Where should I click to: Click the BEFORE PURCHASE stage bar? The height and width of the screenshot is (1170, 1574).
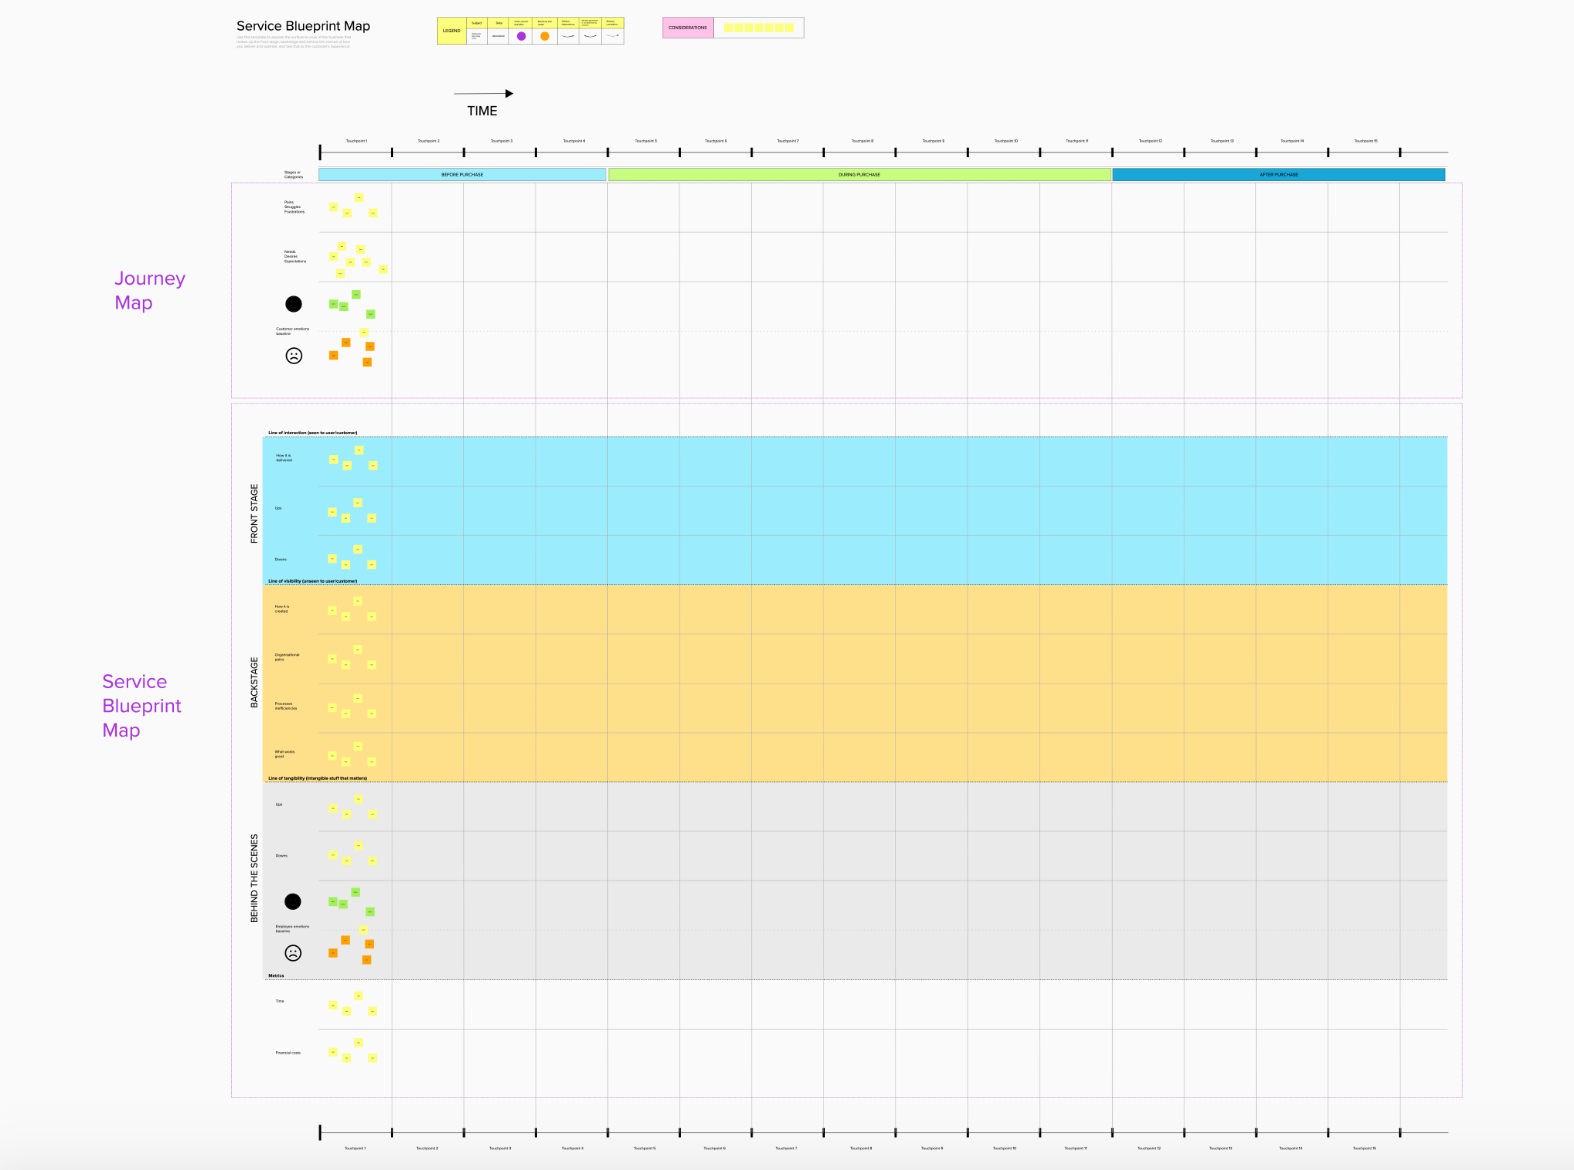point(462,174)
